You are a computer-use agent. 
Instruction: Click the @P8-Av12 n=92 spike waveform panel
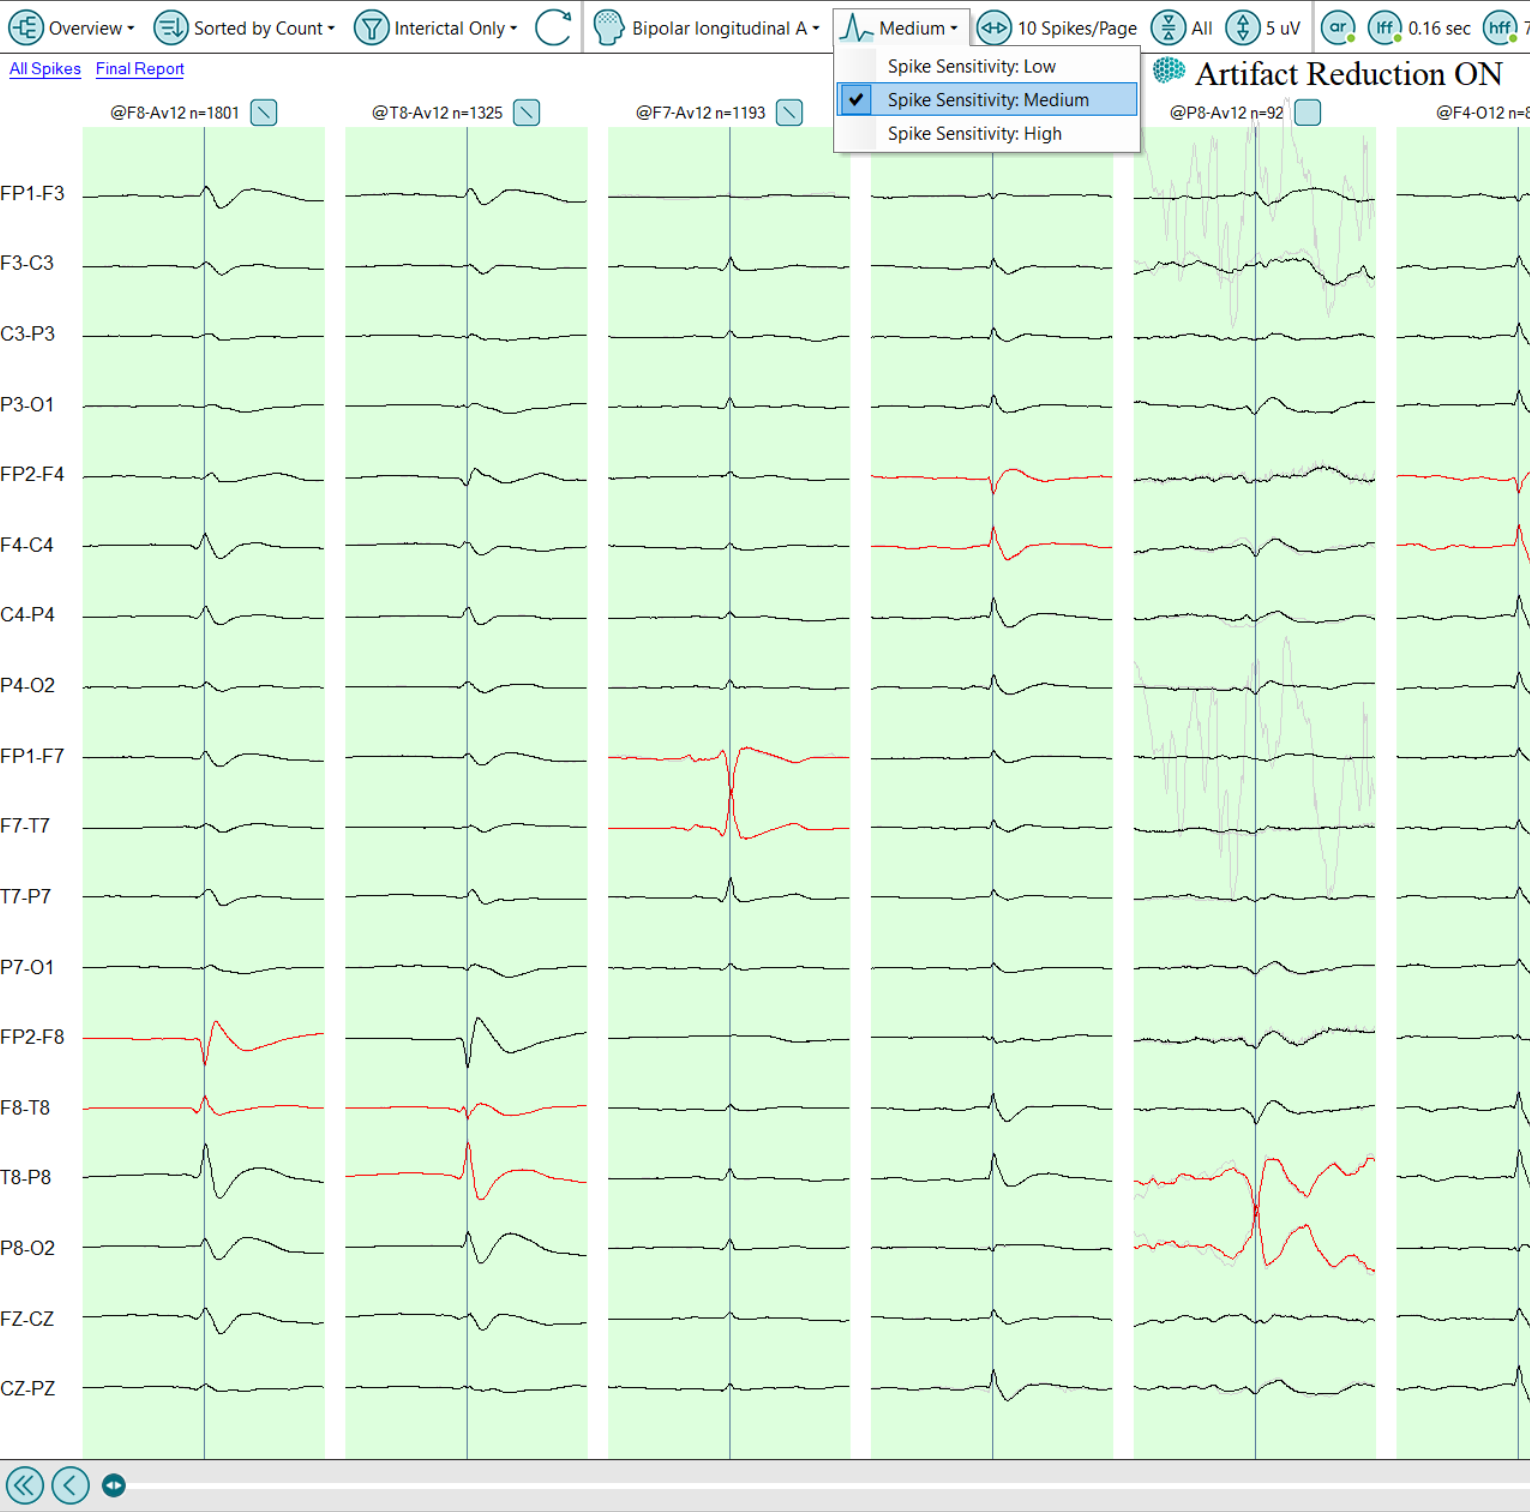click(1255, 792)
